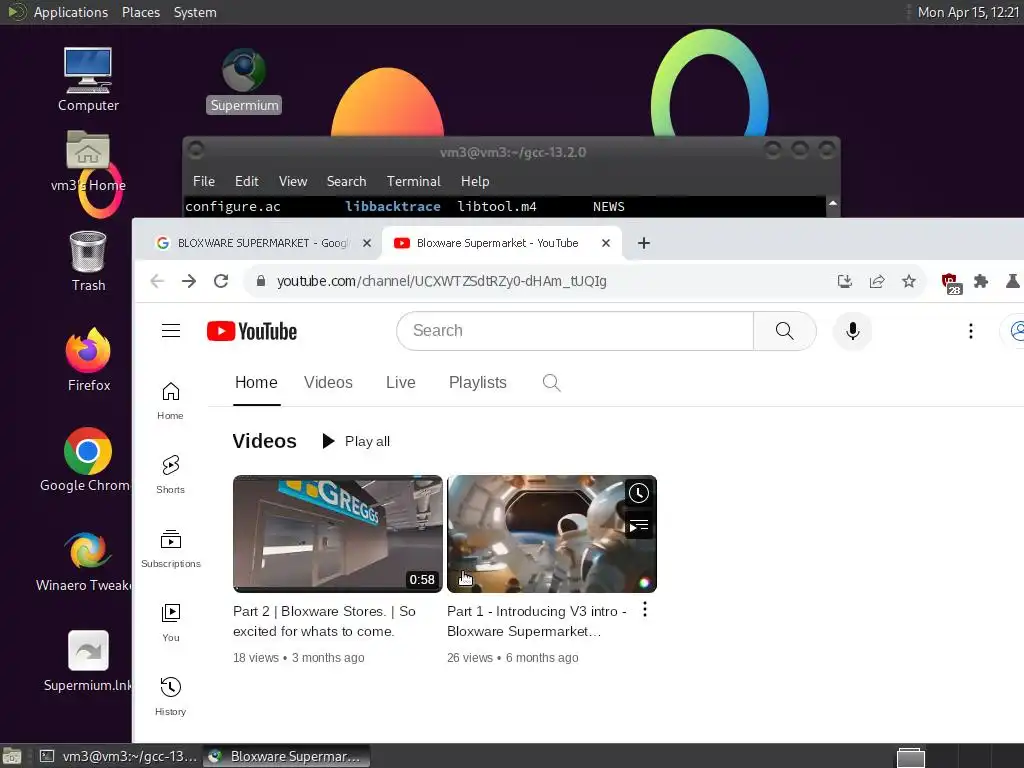
Task: Start voice search with microphone icon
Action: (852, 331)
